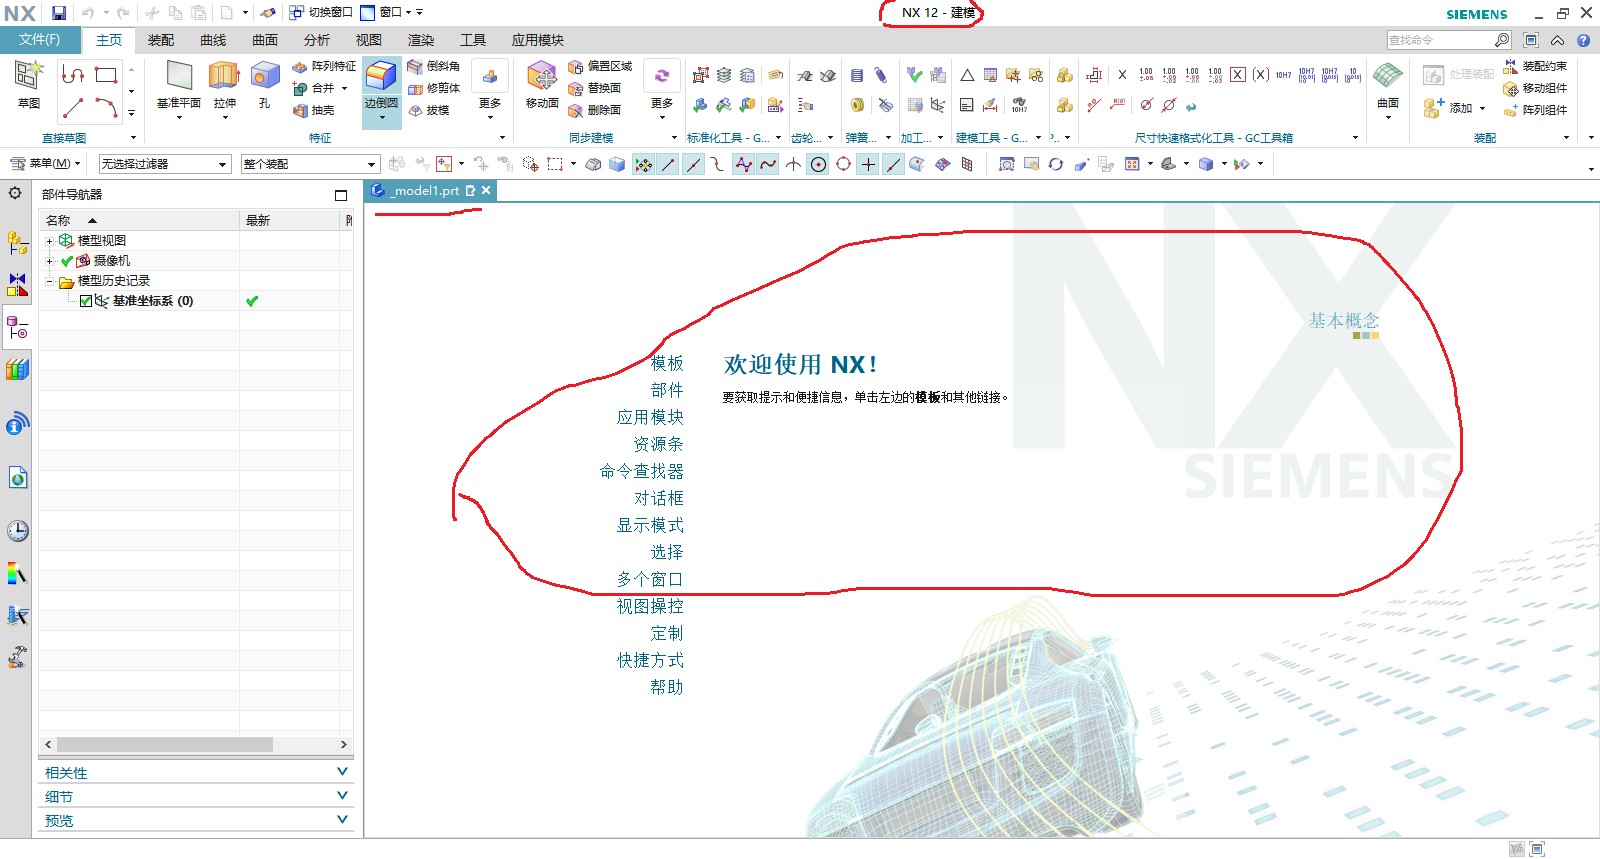The width and height of the screenshot is (1600, 859).
Task: Click in the 查找命令 search field
Action: click(1440, 40)
